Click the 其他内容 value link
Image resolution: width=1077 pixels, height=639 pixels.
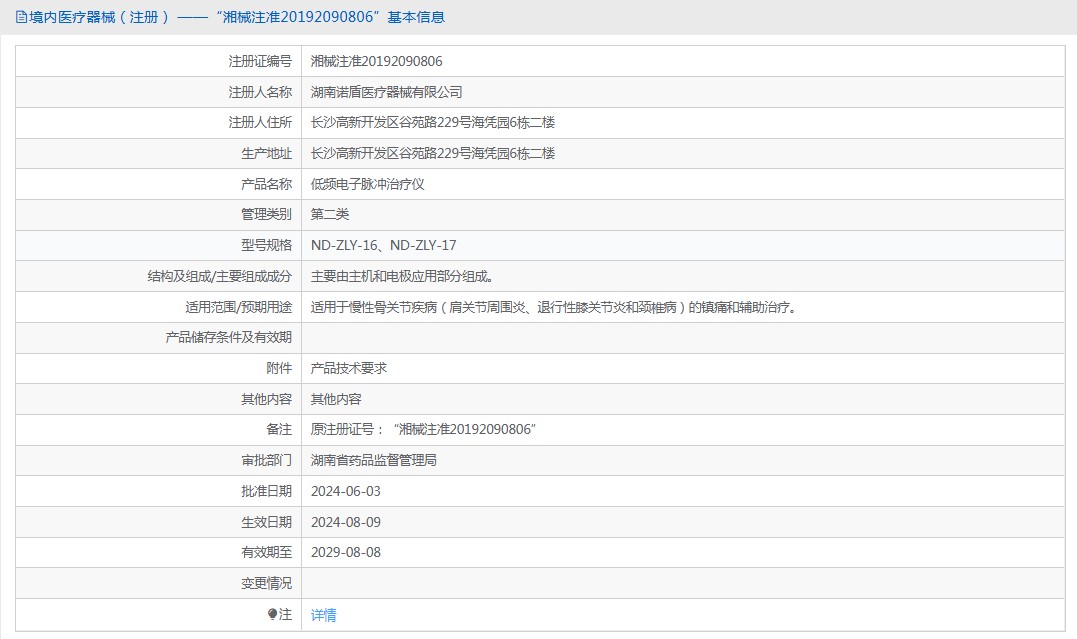(336, 399)
